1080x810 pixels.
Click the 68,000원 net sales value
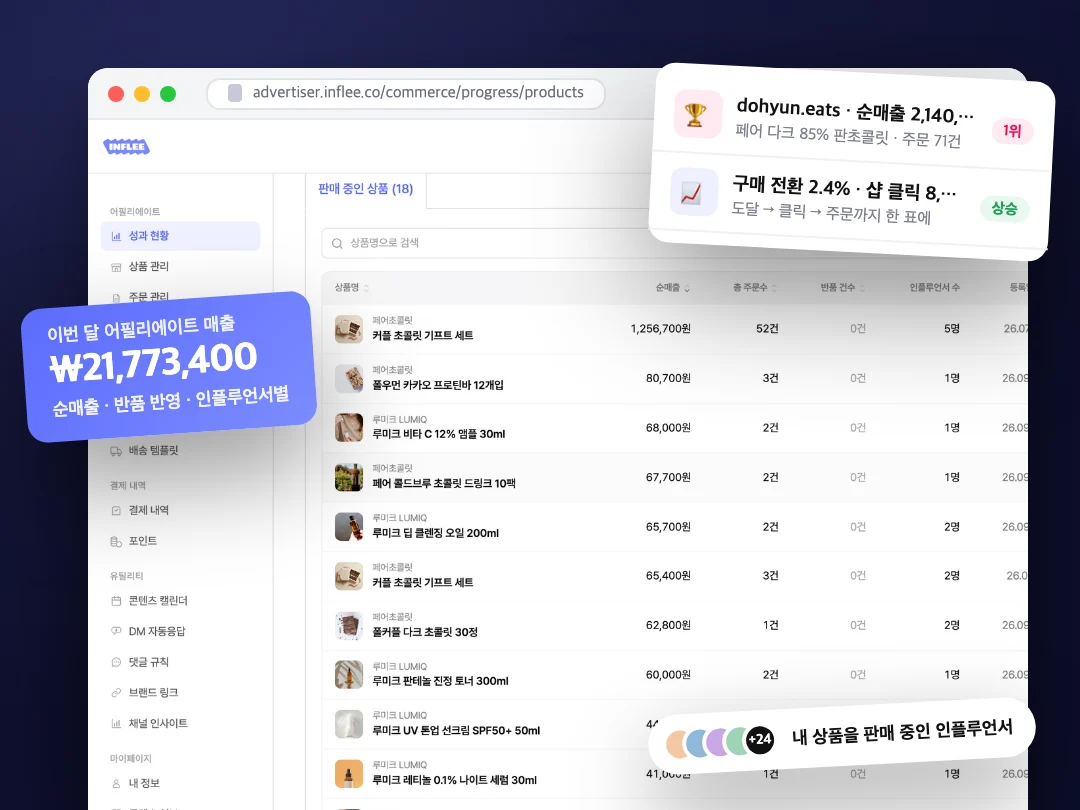[668, 428]
